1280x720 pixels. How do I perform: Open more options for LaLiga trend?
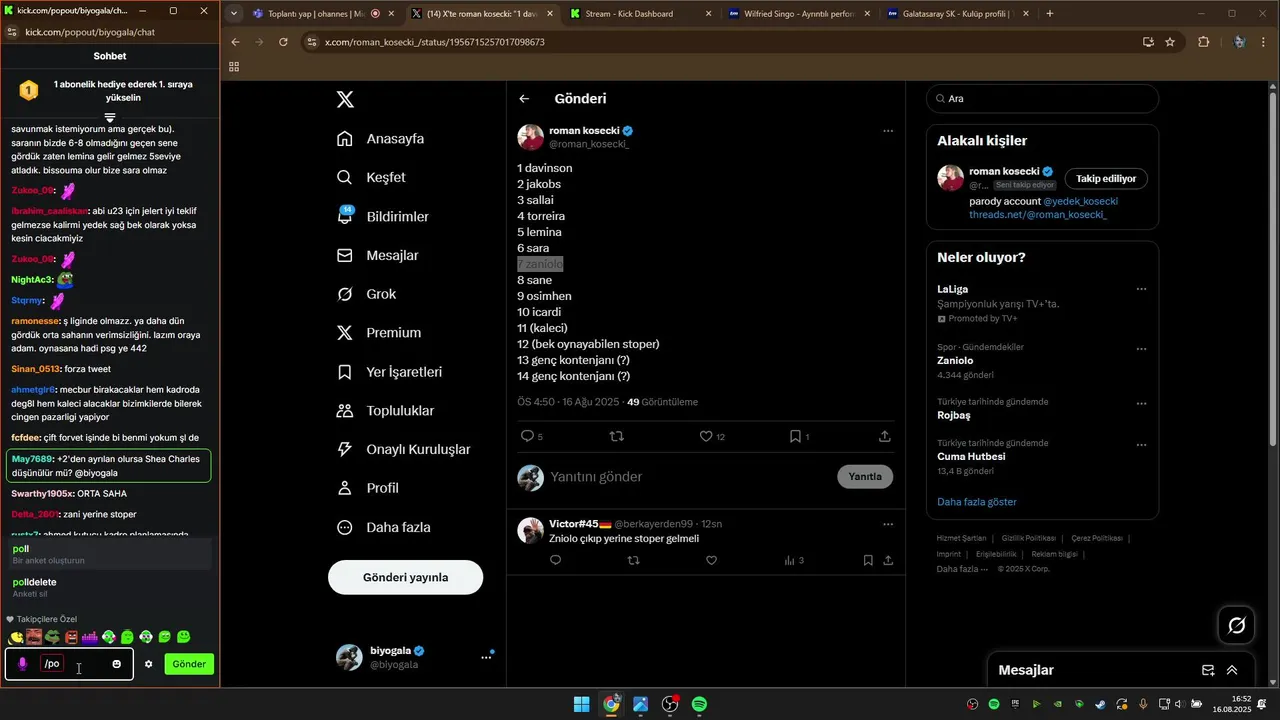click(x=1141, y=289)
